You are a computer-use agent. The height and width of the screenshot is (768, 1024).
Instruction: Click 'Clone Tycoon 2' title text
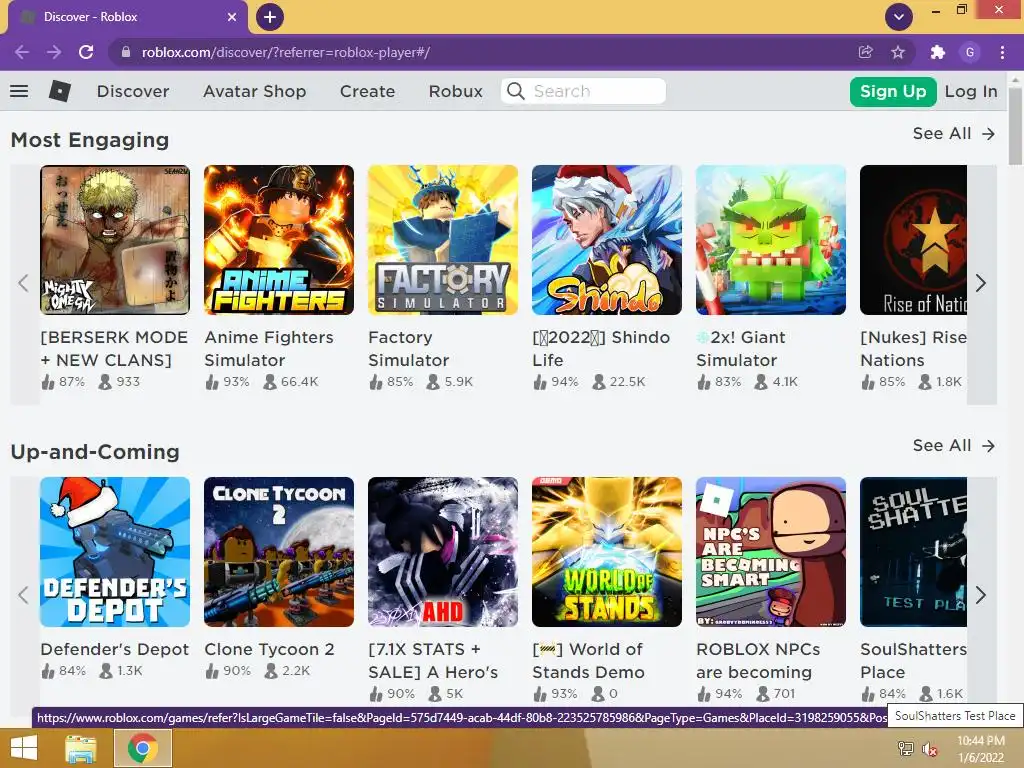coord(269,649)
